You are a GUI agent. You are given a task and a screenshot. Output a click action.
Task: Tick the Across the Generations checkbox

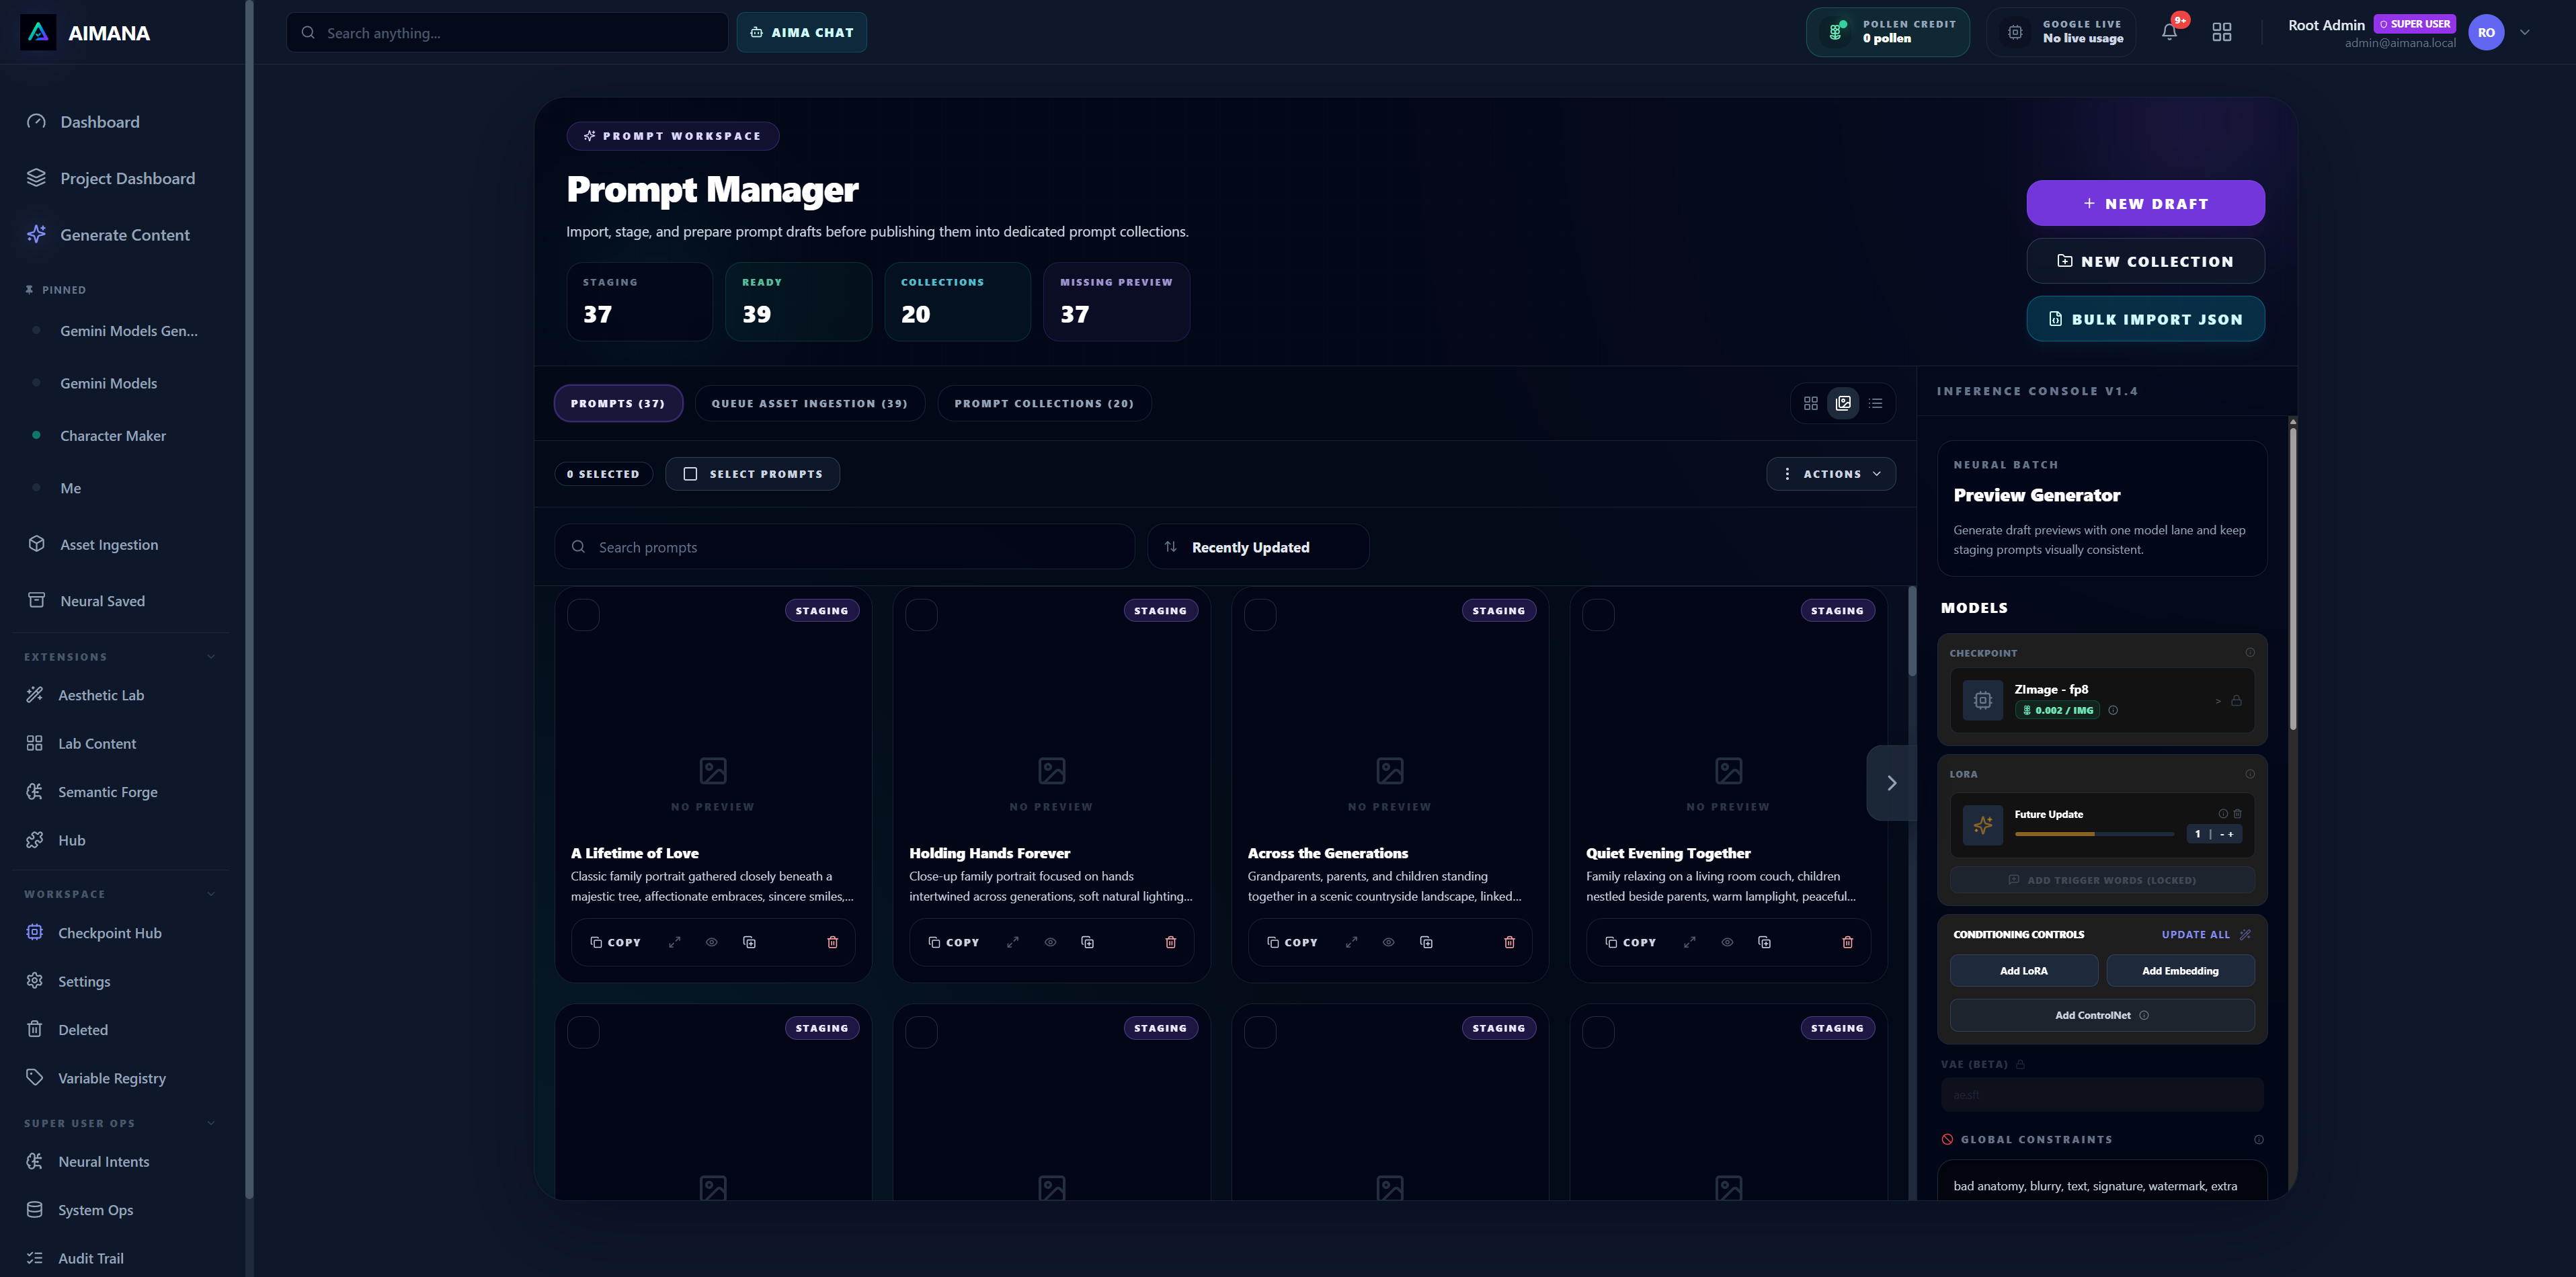click(x=1260, y=615)
